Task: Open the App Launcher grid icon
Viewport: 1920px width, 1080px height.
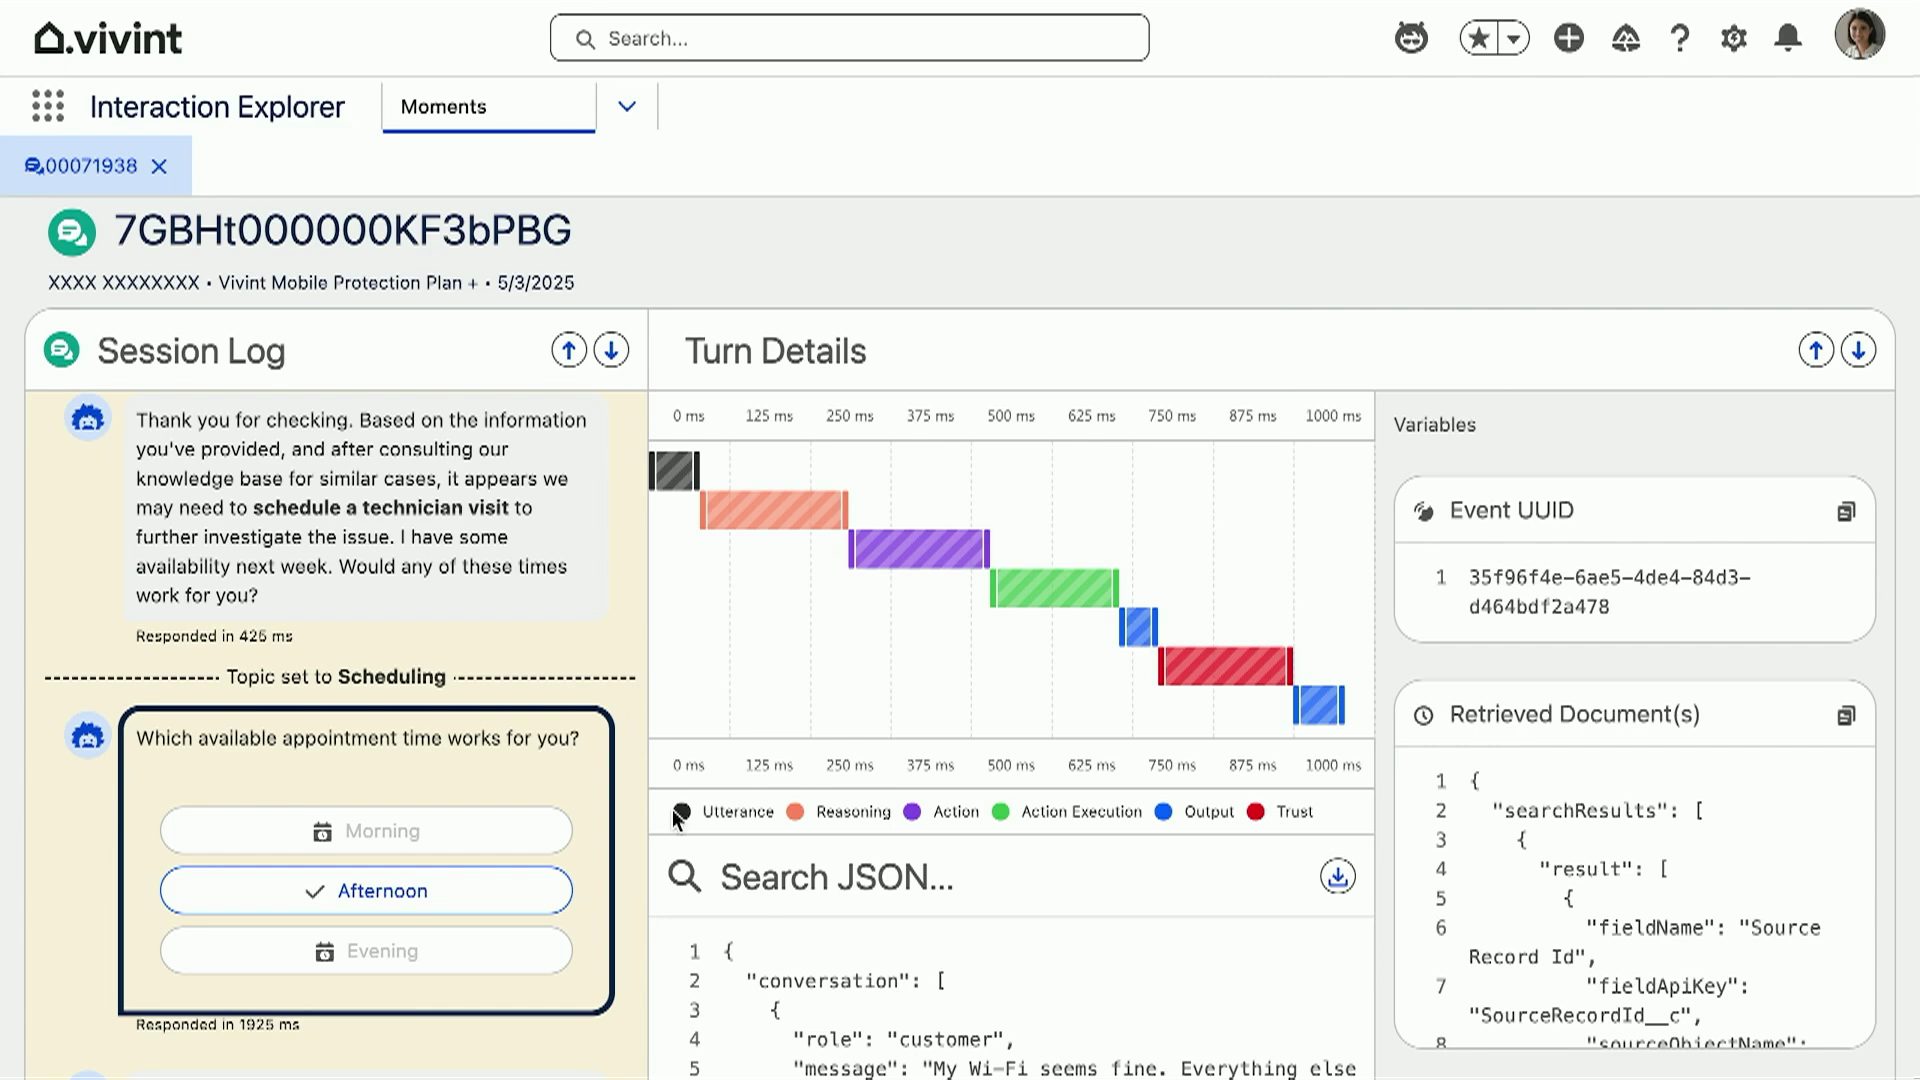Action: [x=48, y=106]
